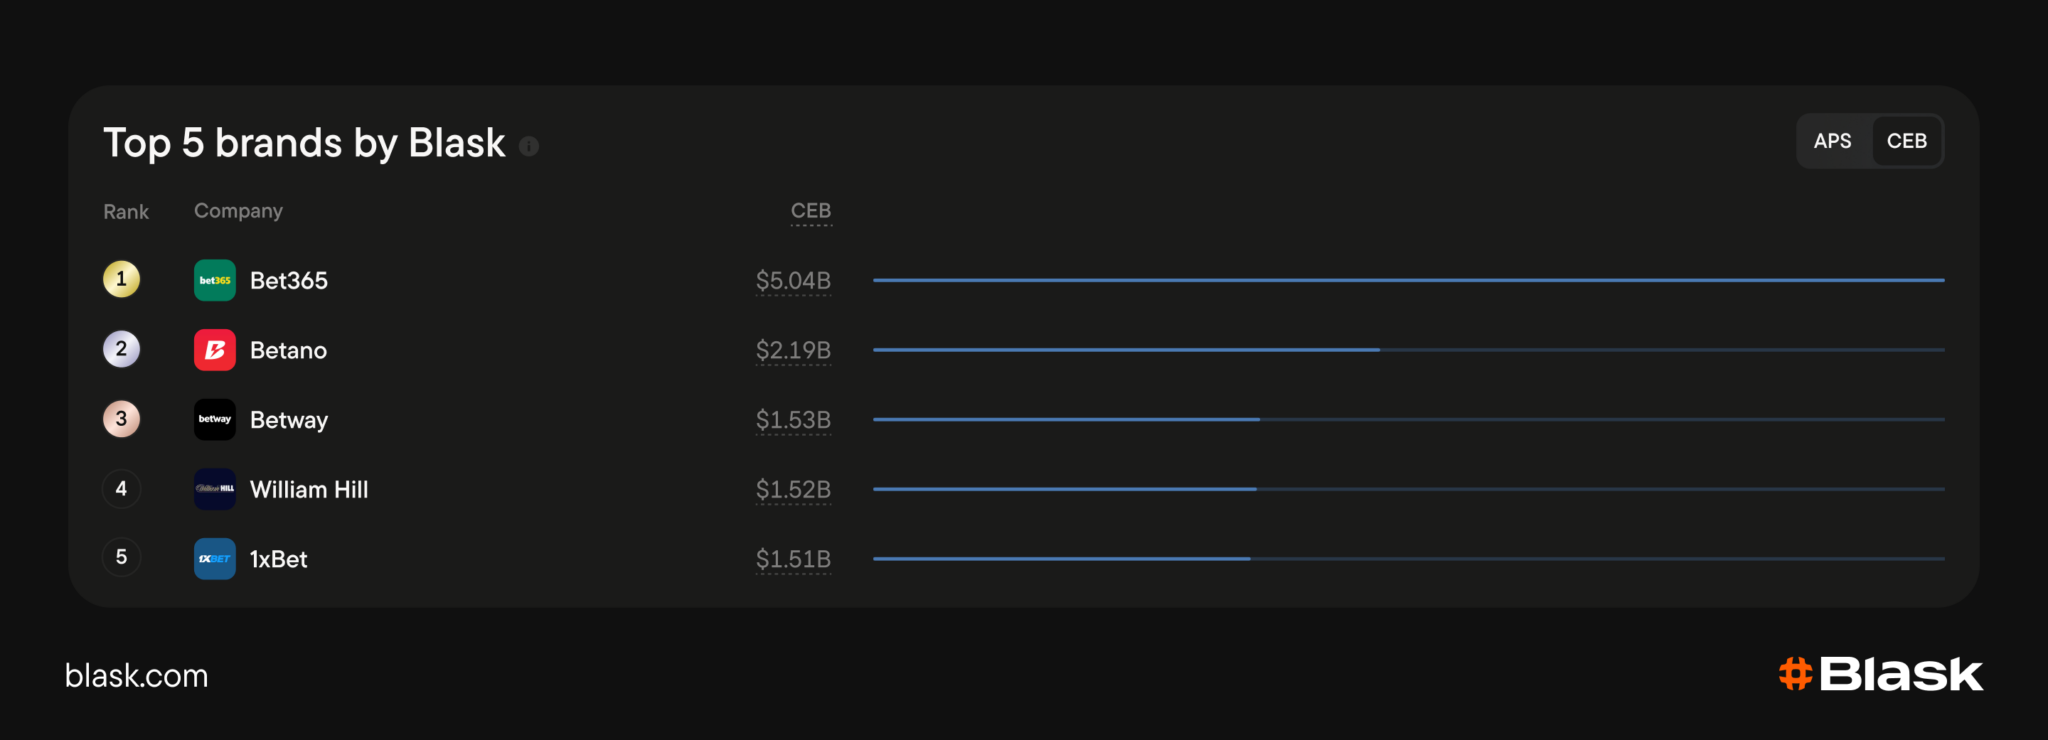Click the Bet365 CEB progress bar
Image resolution: width=2048 pixels, height=740 pixels.
pyautogui.click(x=1408, y=280)
